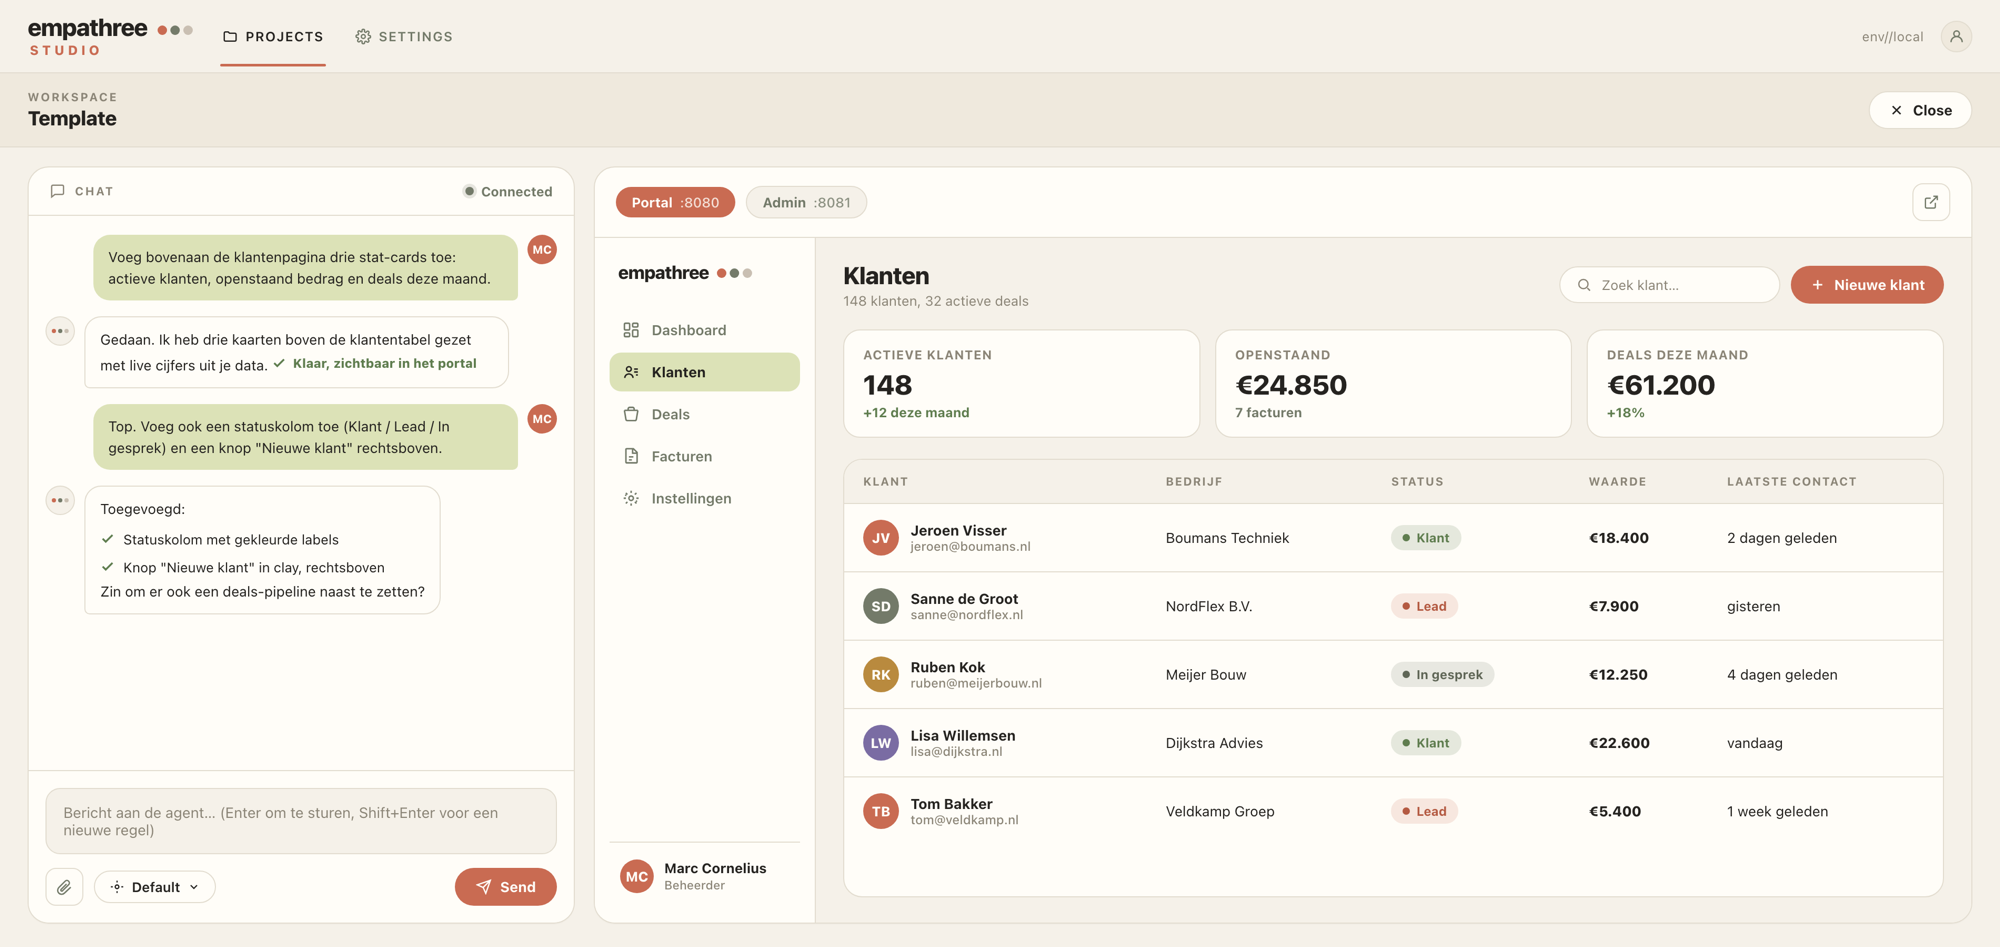Click the Lead badge for Tom Bakker
2000x947 pixels.
pos(1424,811)
